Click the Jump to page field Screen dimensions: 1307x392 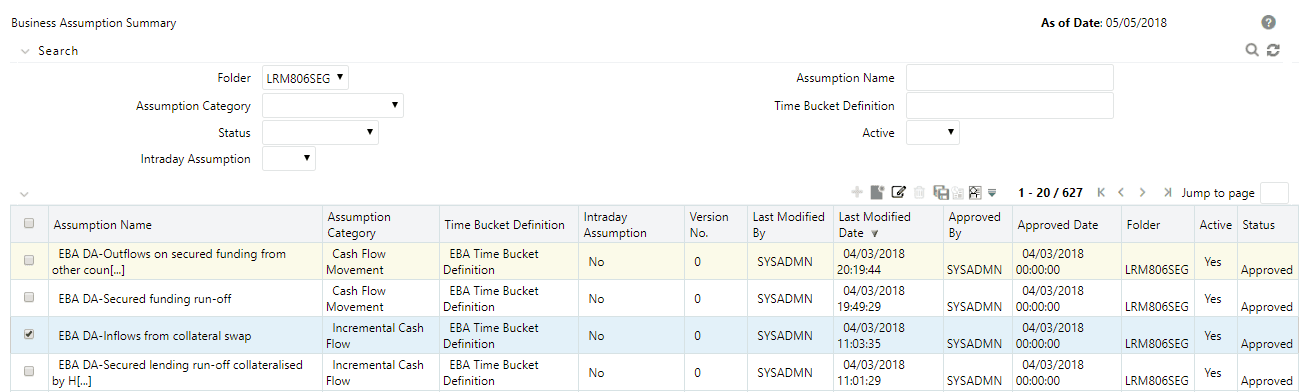pyautogui.click(x=1274, y=192)
